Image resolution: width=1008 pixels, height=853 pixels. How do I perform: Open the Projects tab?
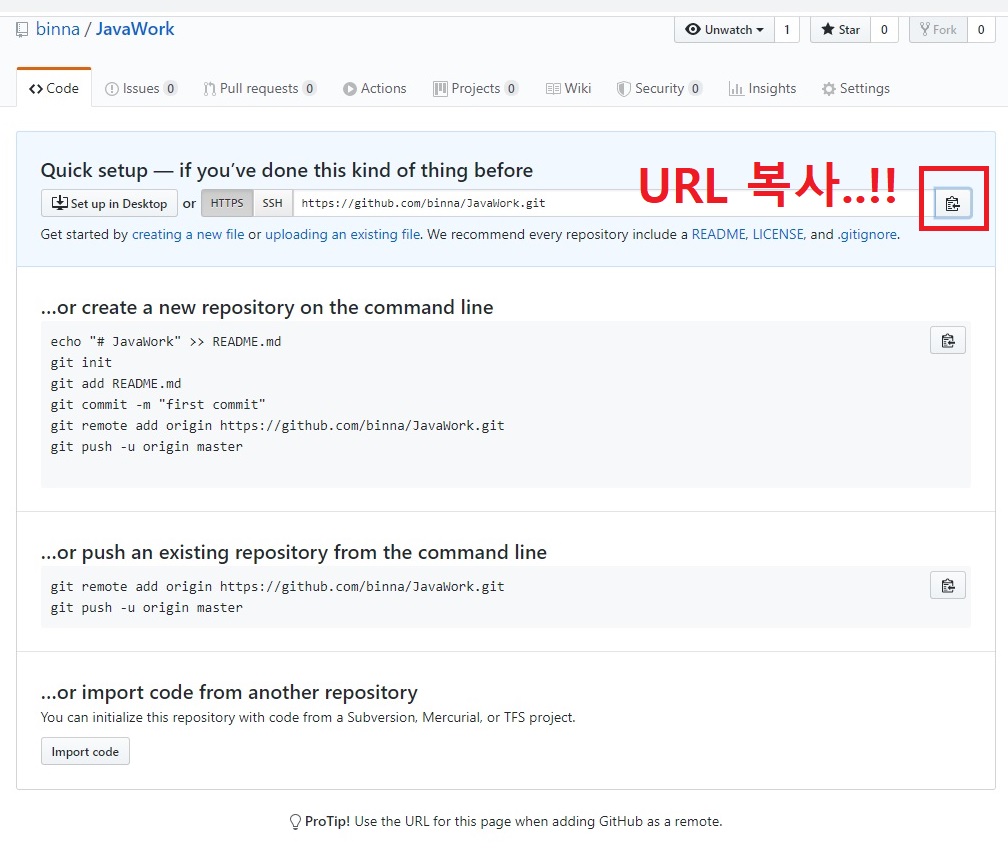point(476,88)
